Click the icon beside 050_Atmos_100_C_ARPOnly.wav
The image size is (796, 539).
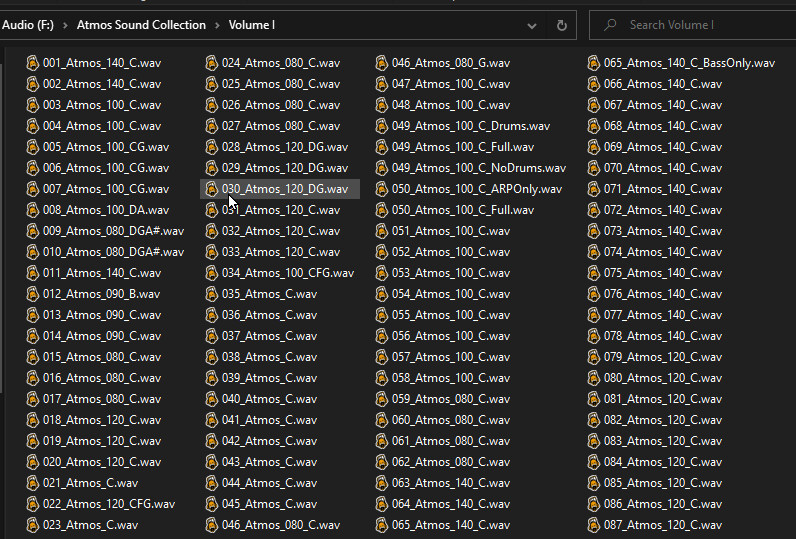(x=382, y=189)
